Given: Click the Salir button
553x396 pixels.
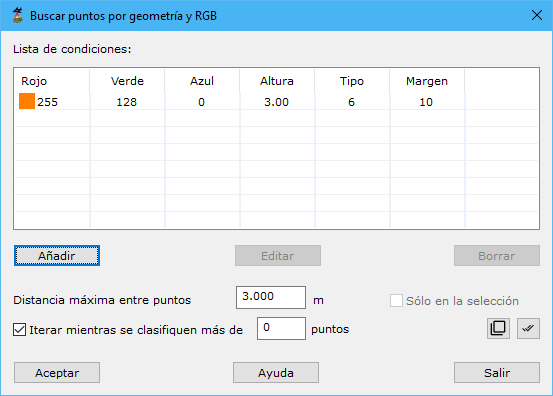Looking at the screenshot, I should click(497, 373).
